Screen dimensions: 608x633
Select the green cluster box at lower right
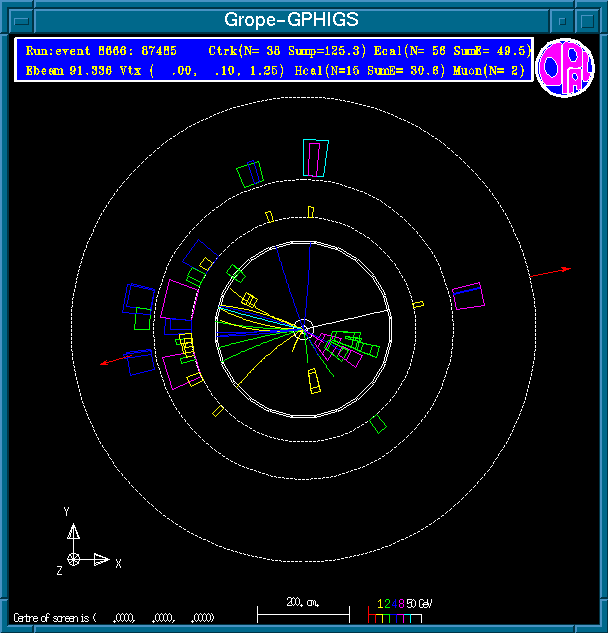tap(378, 424)
